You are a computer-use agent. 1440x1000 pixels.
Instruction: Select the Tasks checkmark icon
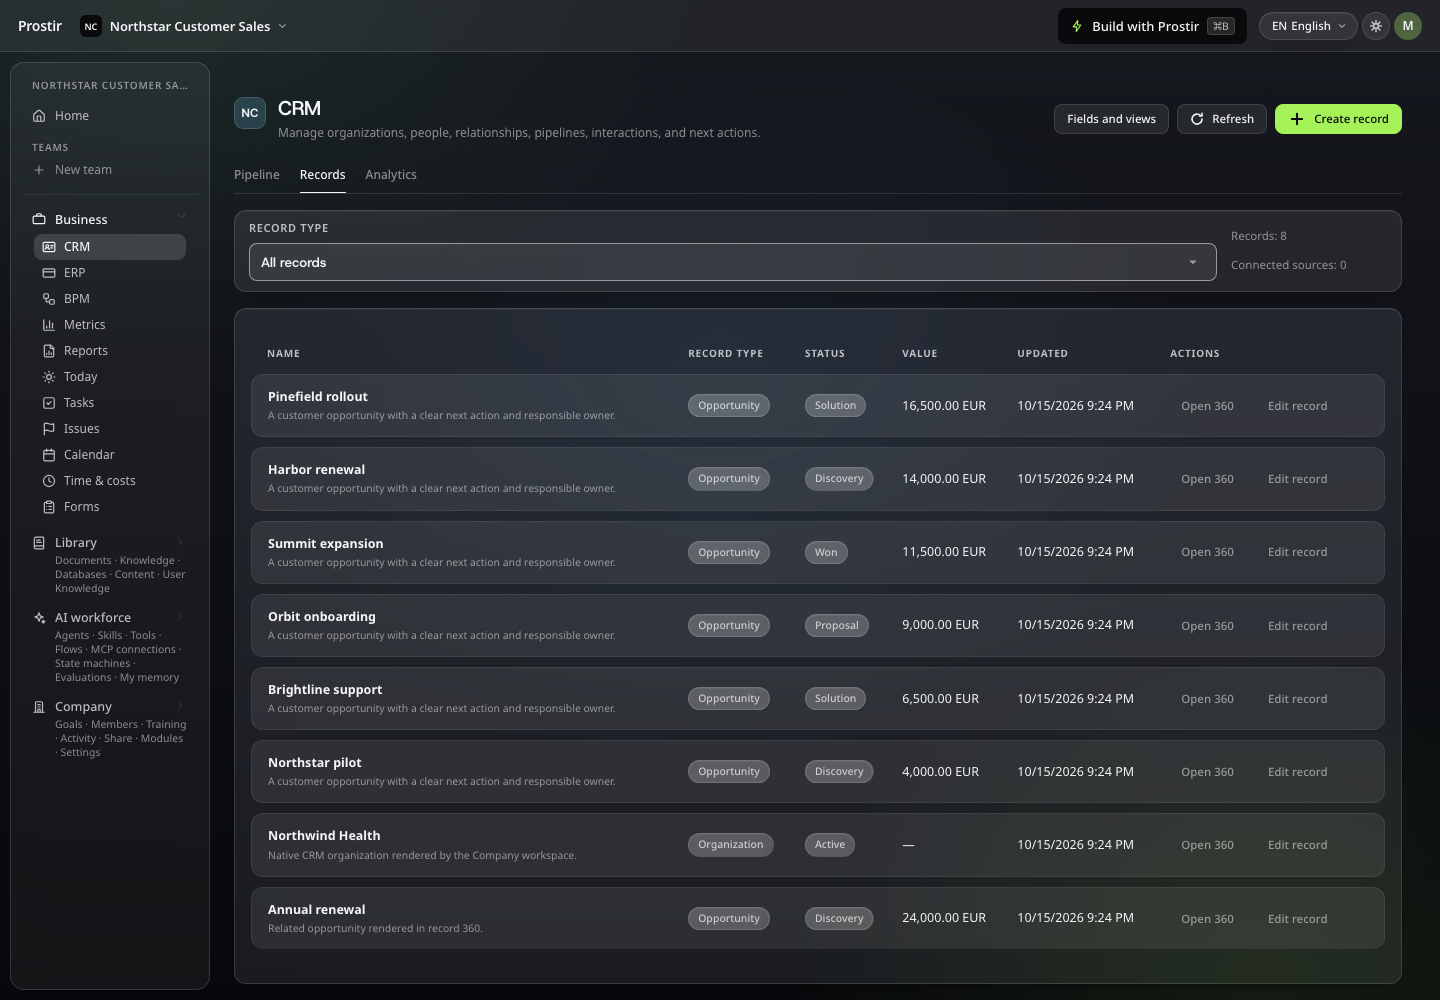[x=49, y=403]
